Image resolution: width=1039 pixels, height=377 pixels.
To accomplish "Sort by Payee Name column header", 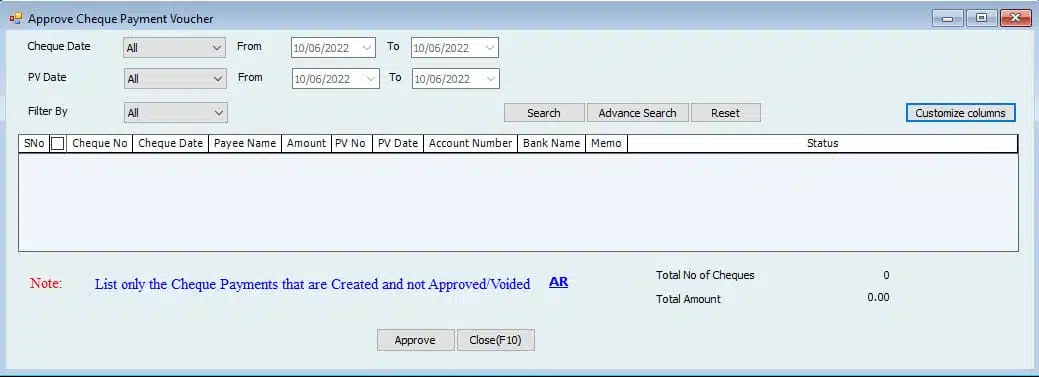I will (245, 143).
